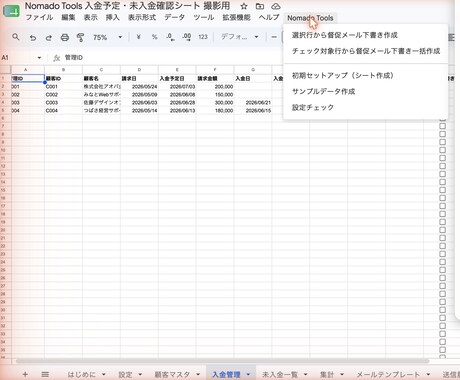
Task: Click the horizontal scrollbar
Action: tap(222, 361)
